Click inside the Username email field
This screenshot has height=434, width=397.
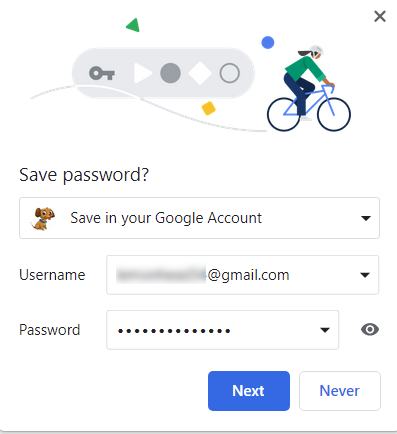click(x=242, y=275)
